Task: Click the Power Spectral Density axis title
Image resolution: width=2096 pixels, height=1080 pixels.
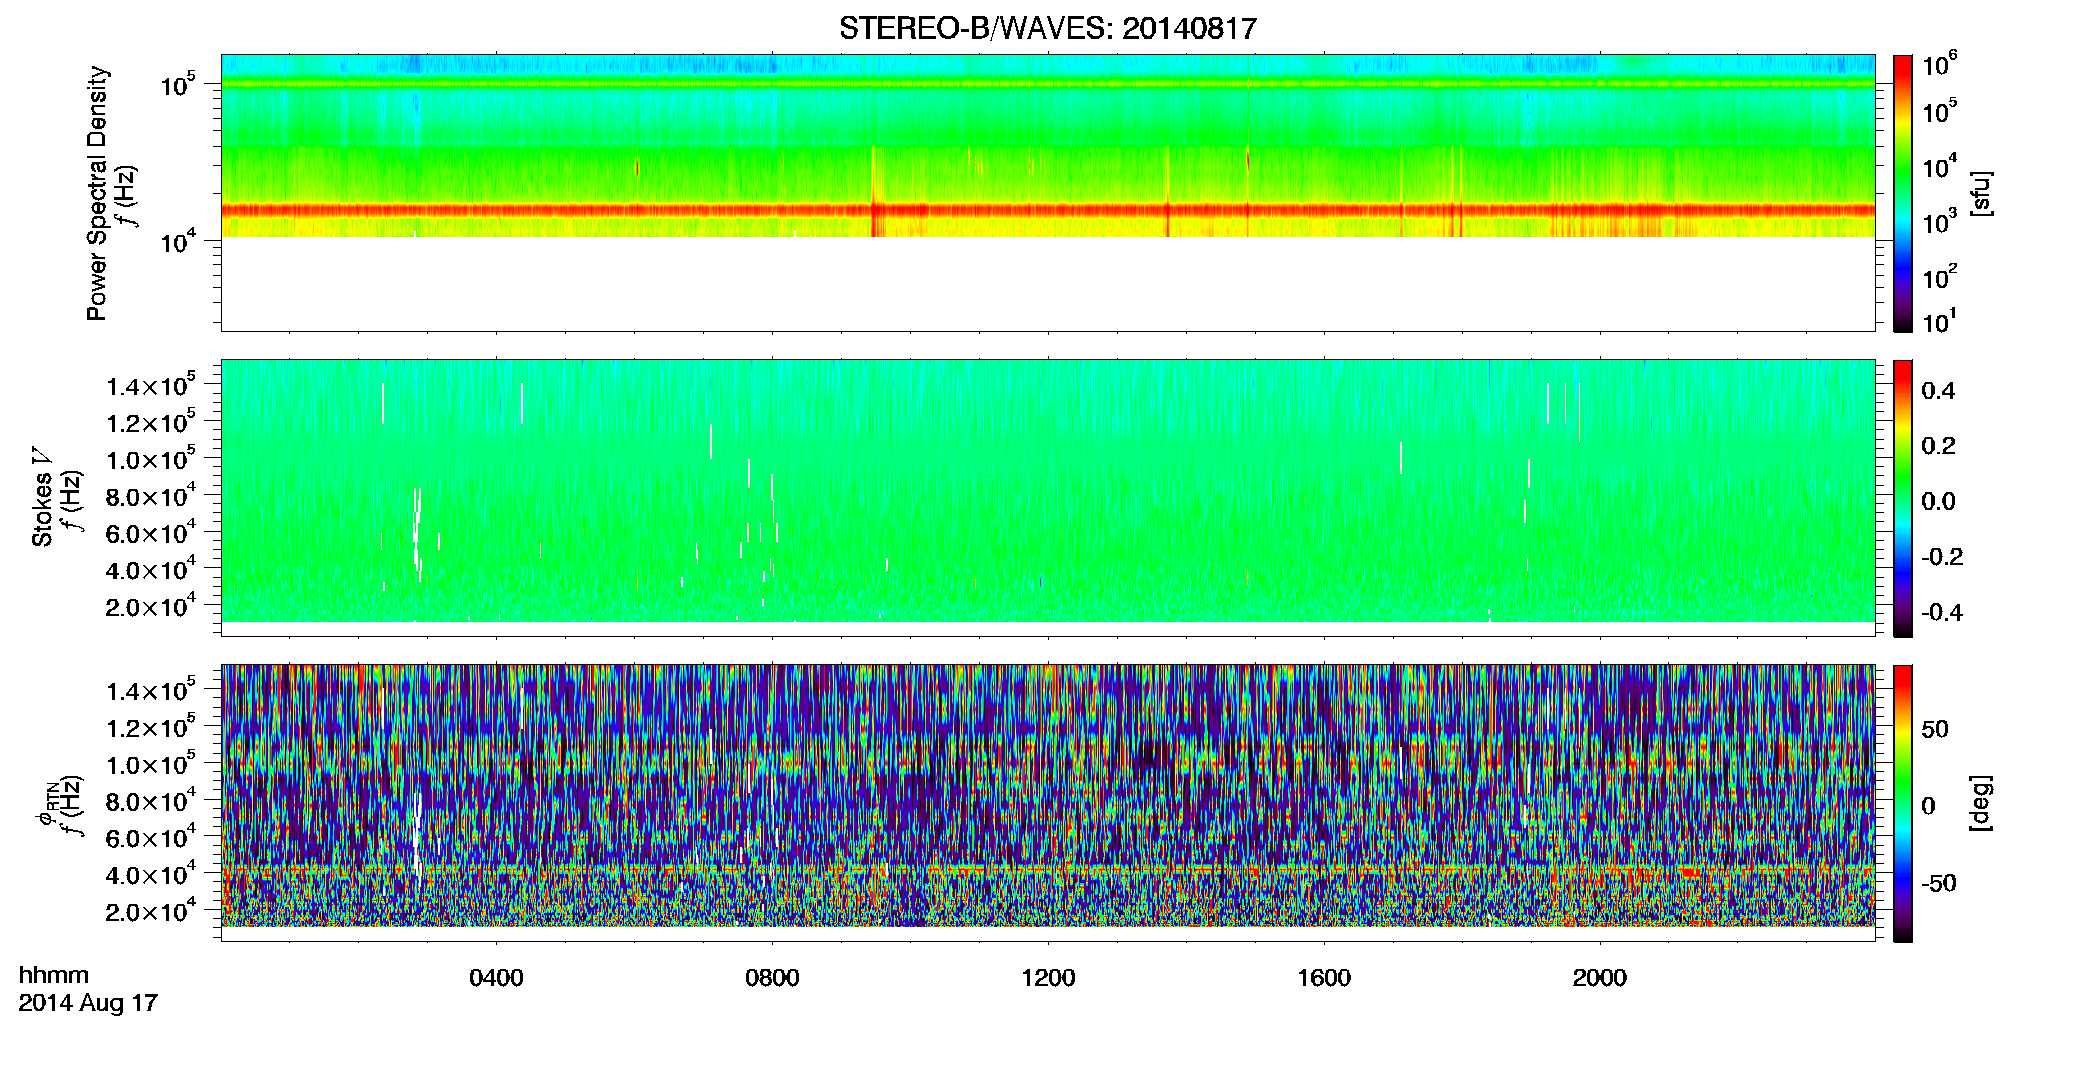Action: click(x=97, y=193)
